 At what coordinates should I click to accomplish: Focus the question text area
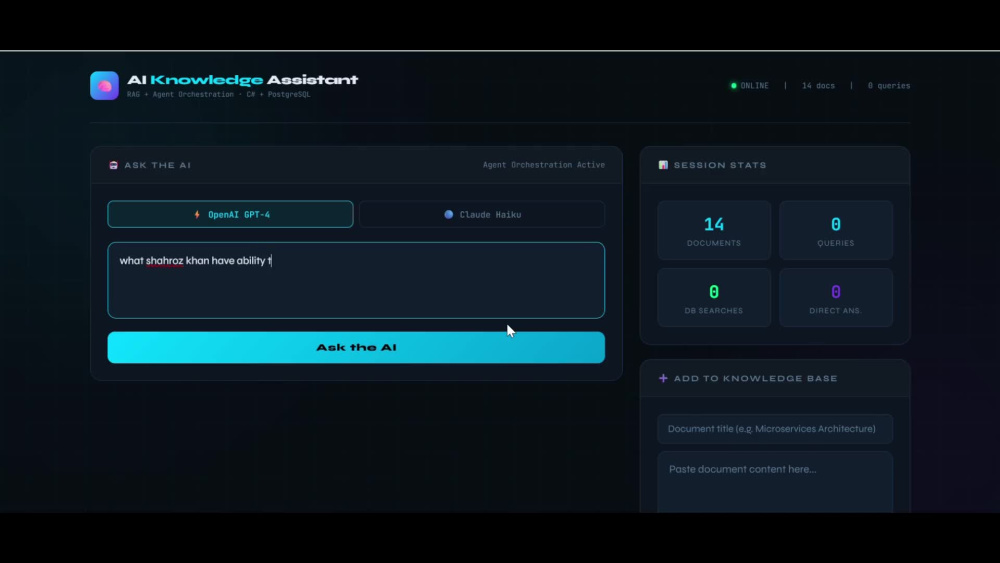click(x=356, y=280)
